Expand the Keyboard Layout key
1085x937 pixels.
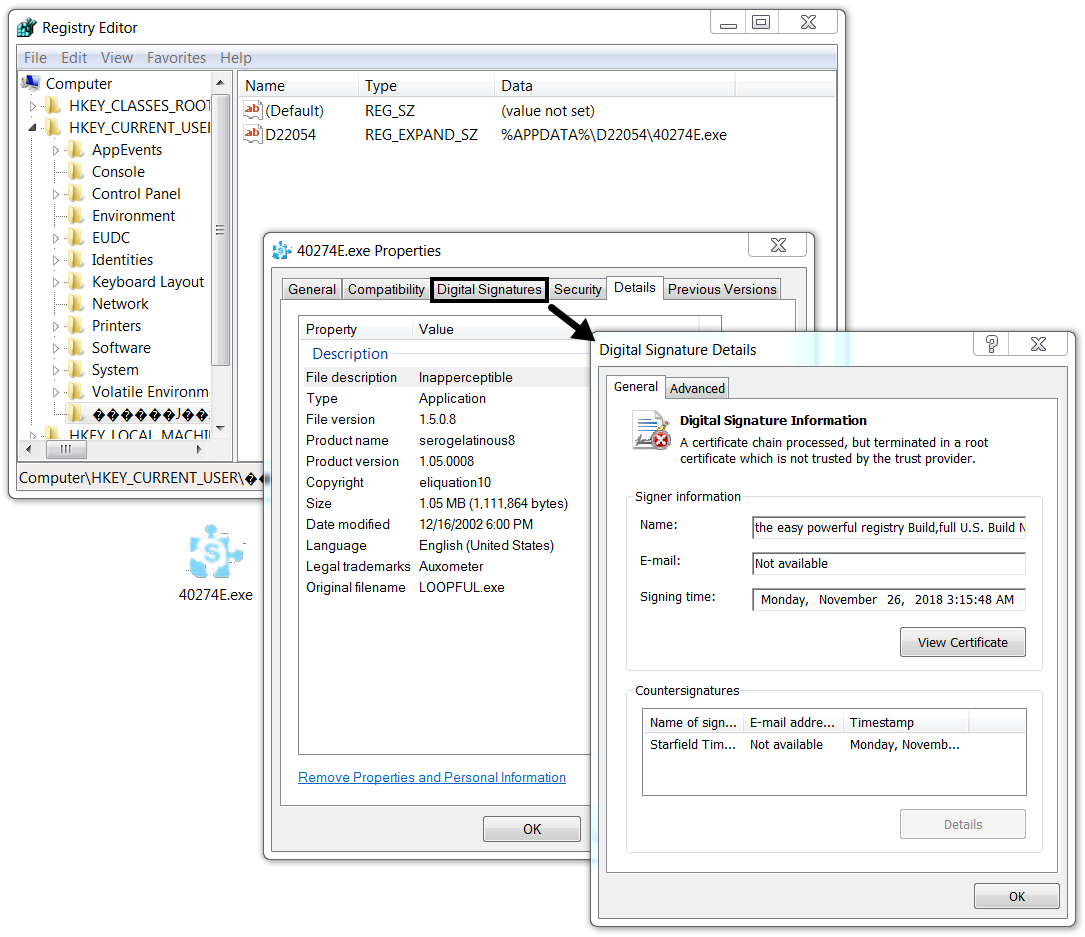(56, 282)
